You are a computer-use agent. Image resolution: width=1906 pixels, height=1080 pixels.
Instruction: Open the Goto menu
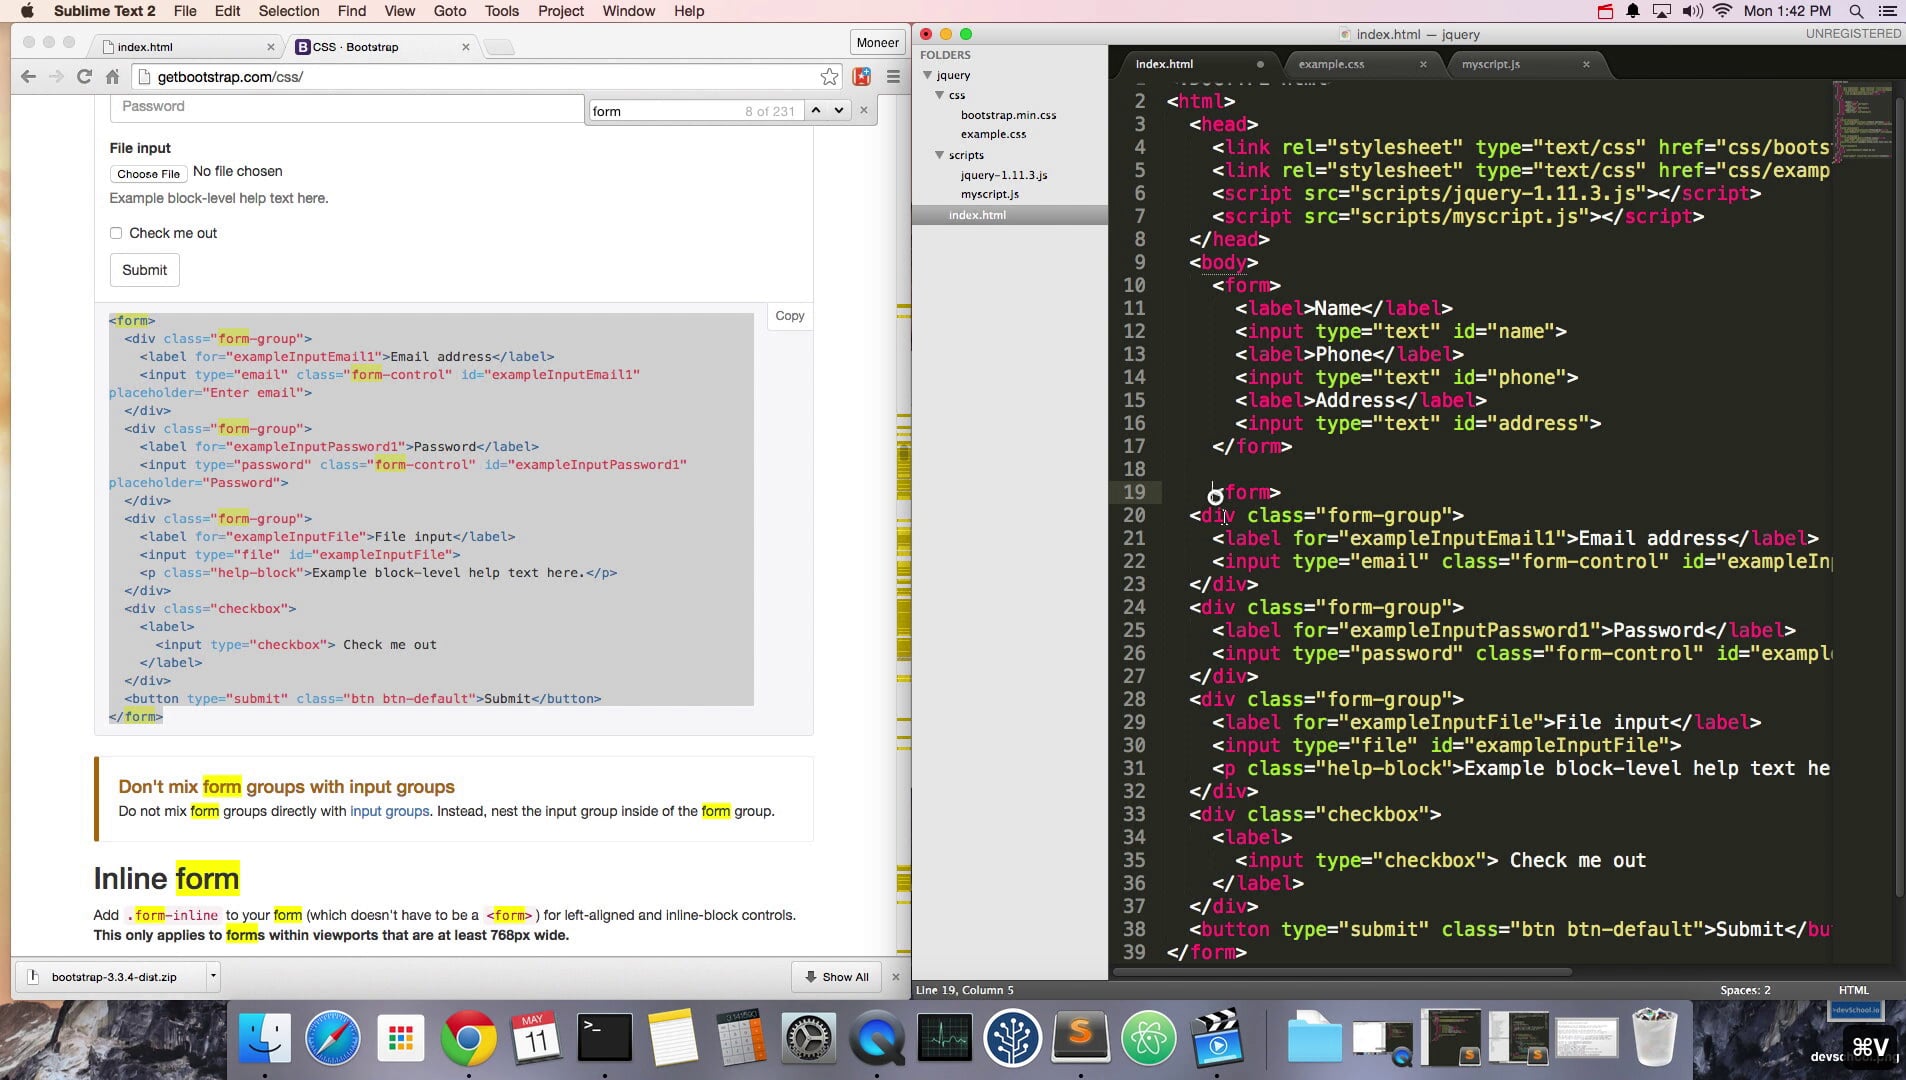coord(449,11)
